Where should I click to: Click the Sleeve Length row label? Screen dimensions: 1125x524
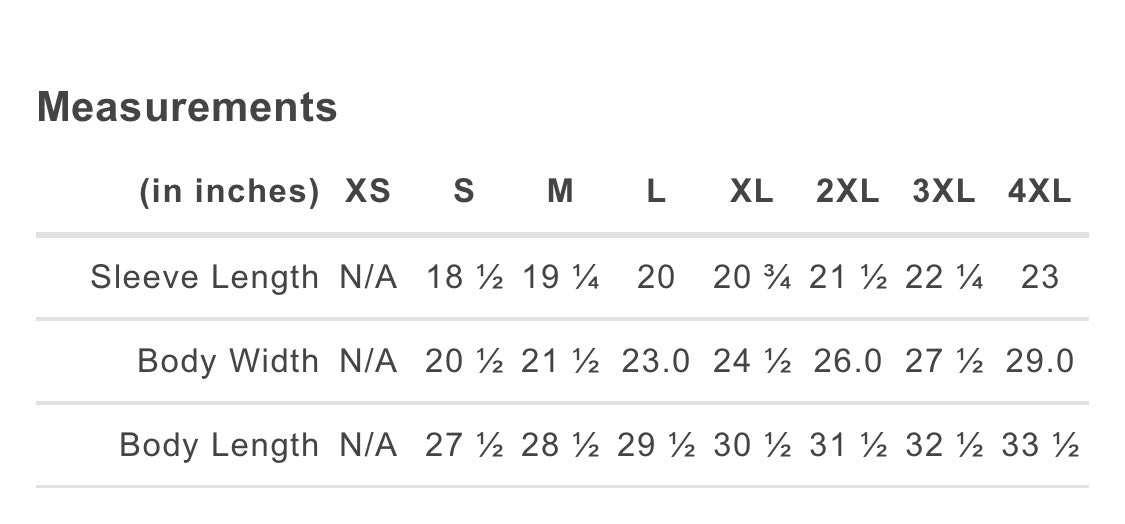tap(205, 277)
